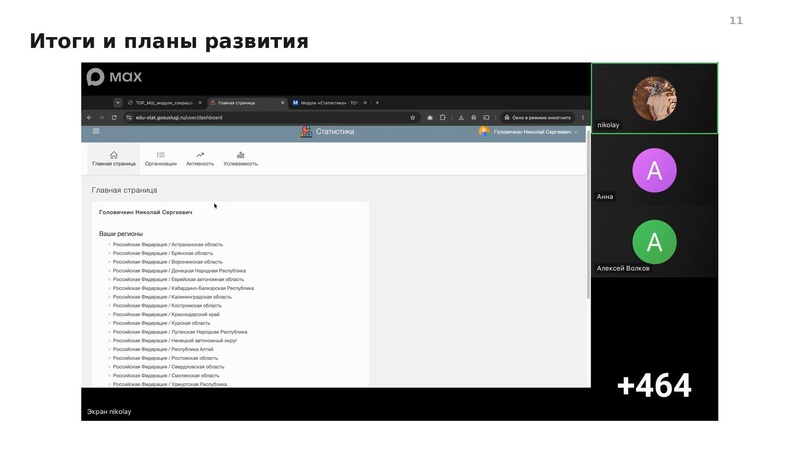Image resolution: width=800 pixels, height=450 pixels.
Task: Select nikolay participant tile
Action: coord(655,98)
